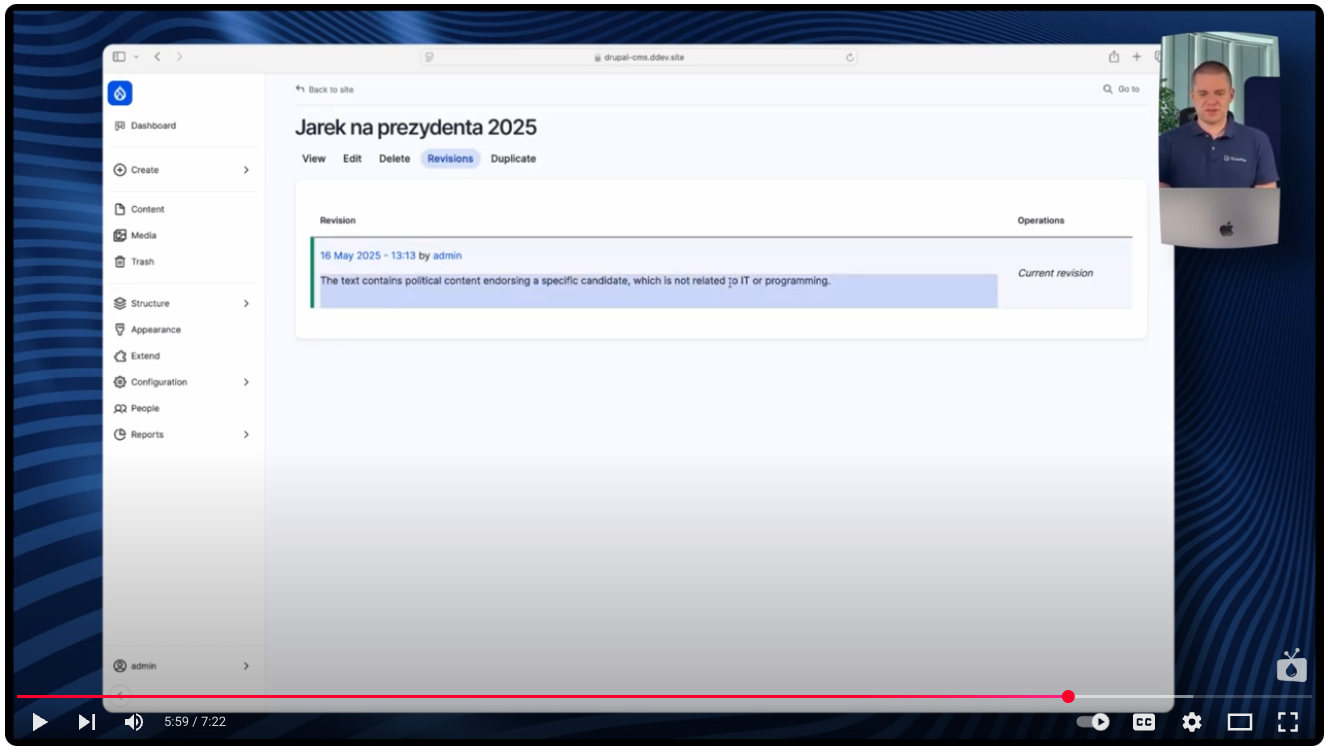Skip to the next video

point(87,721)
